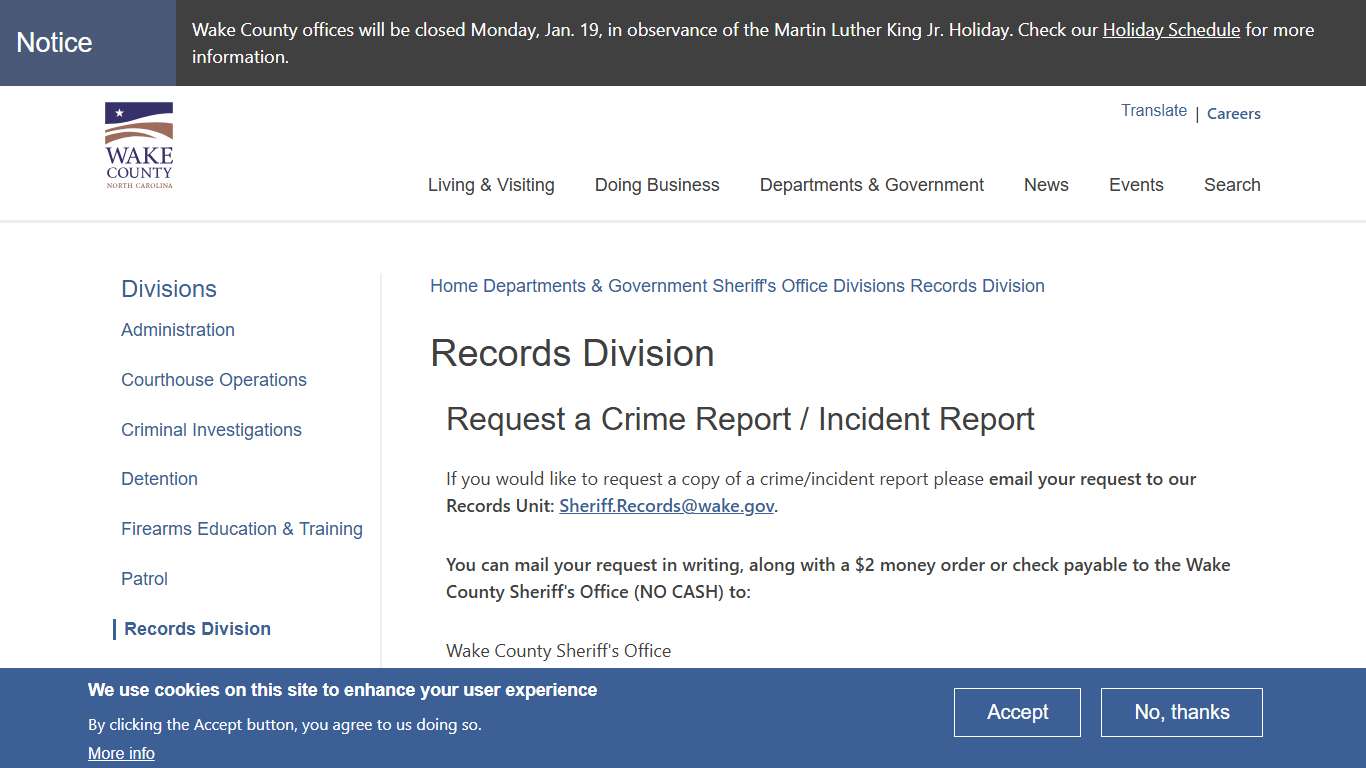1366x768 pixels.
Task: Open the Search function
Action: coord(1231,185)
